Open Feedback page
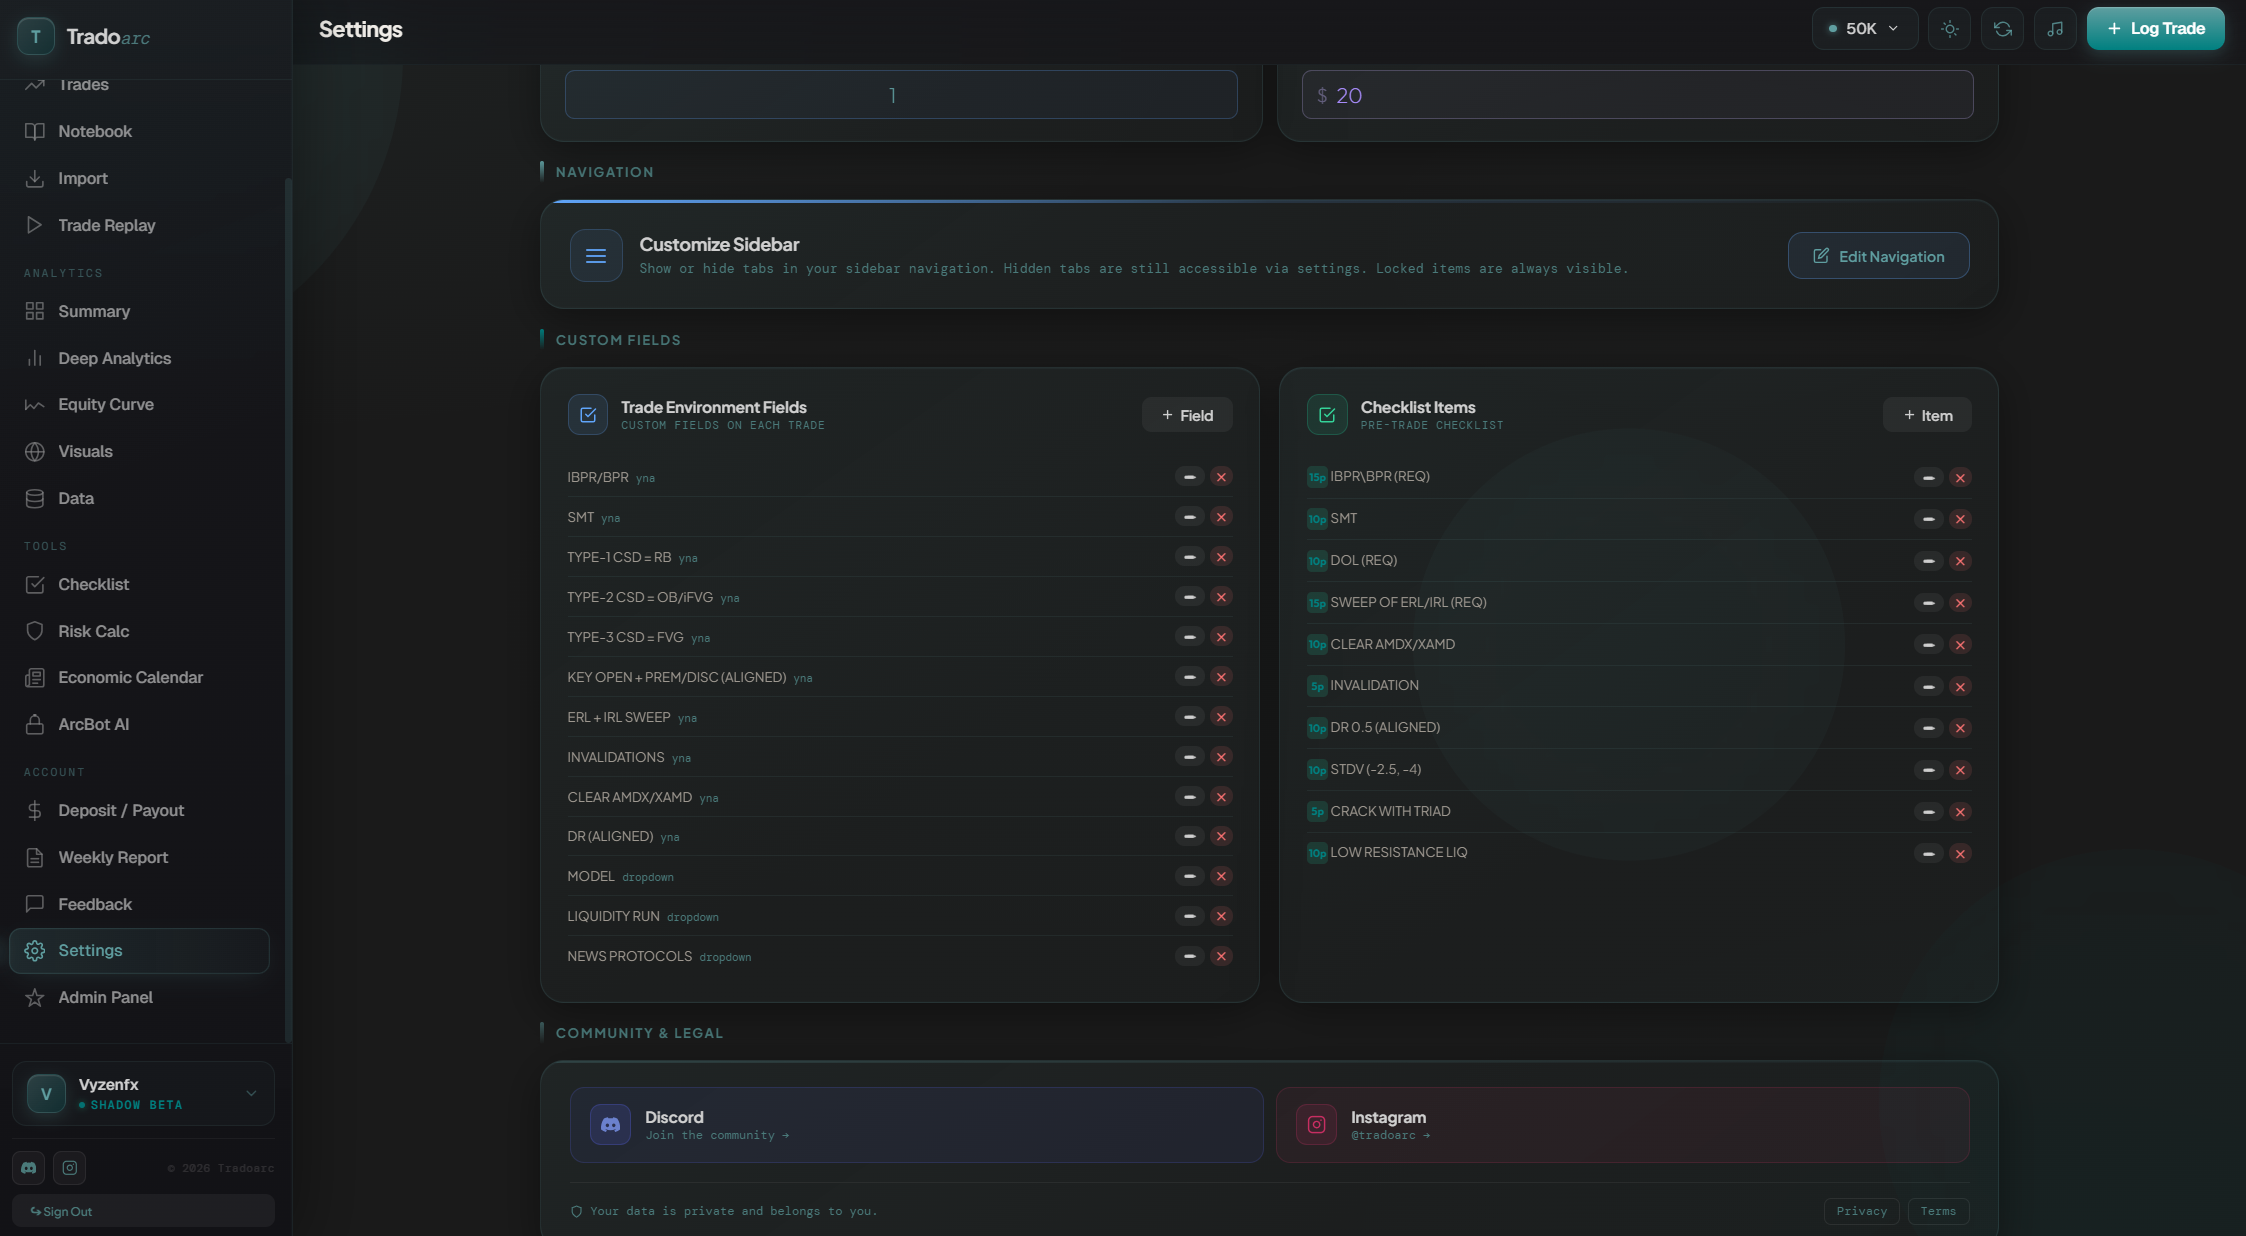This screenshot has width=2246, height=1236. [x=139, y=904]
